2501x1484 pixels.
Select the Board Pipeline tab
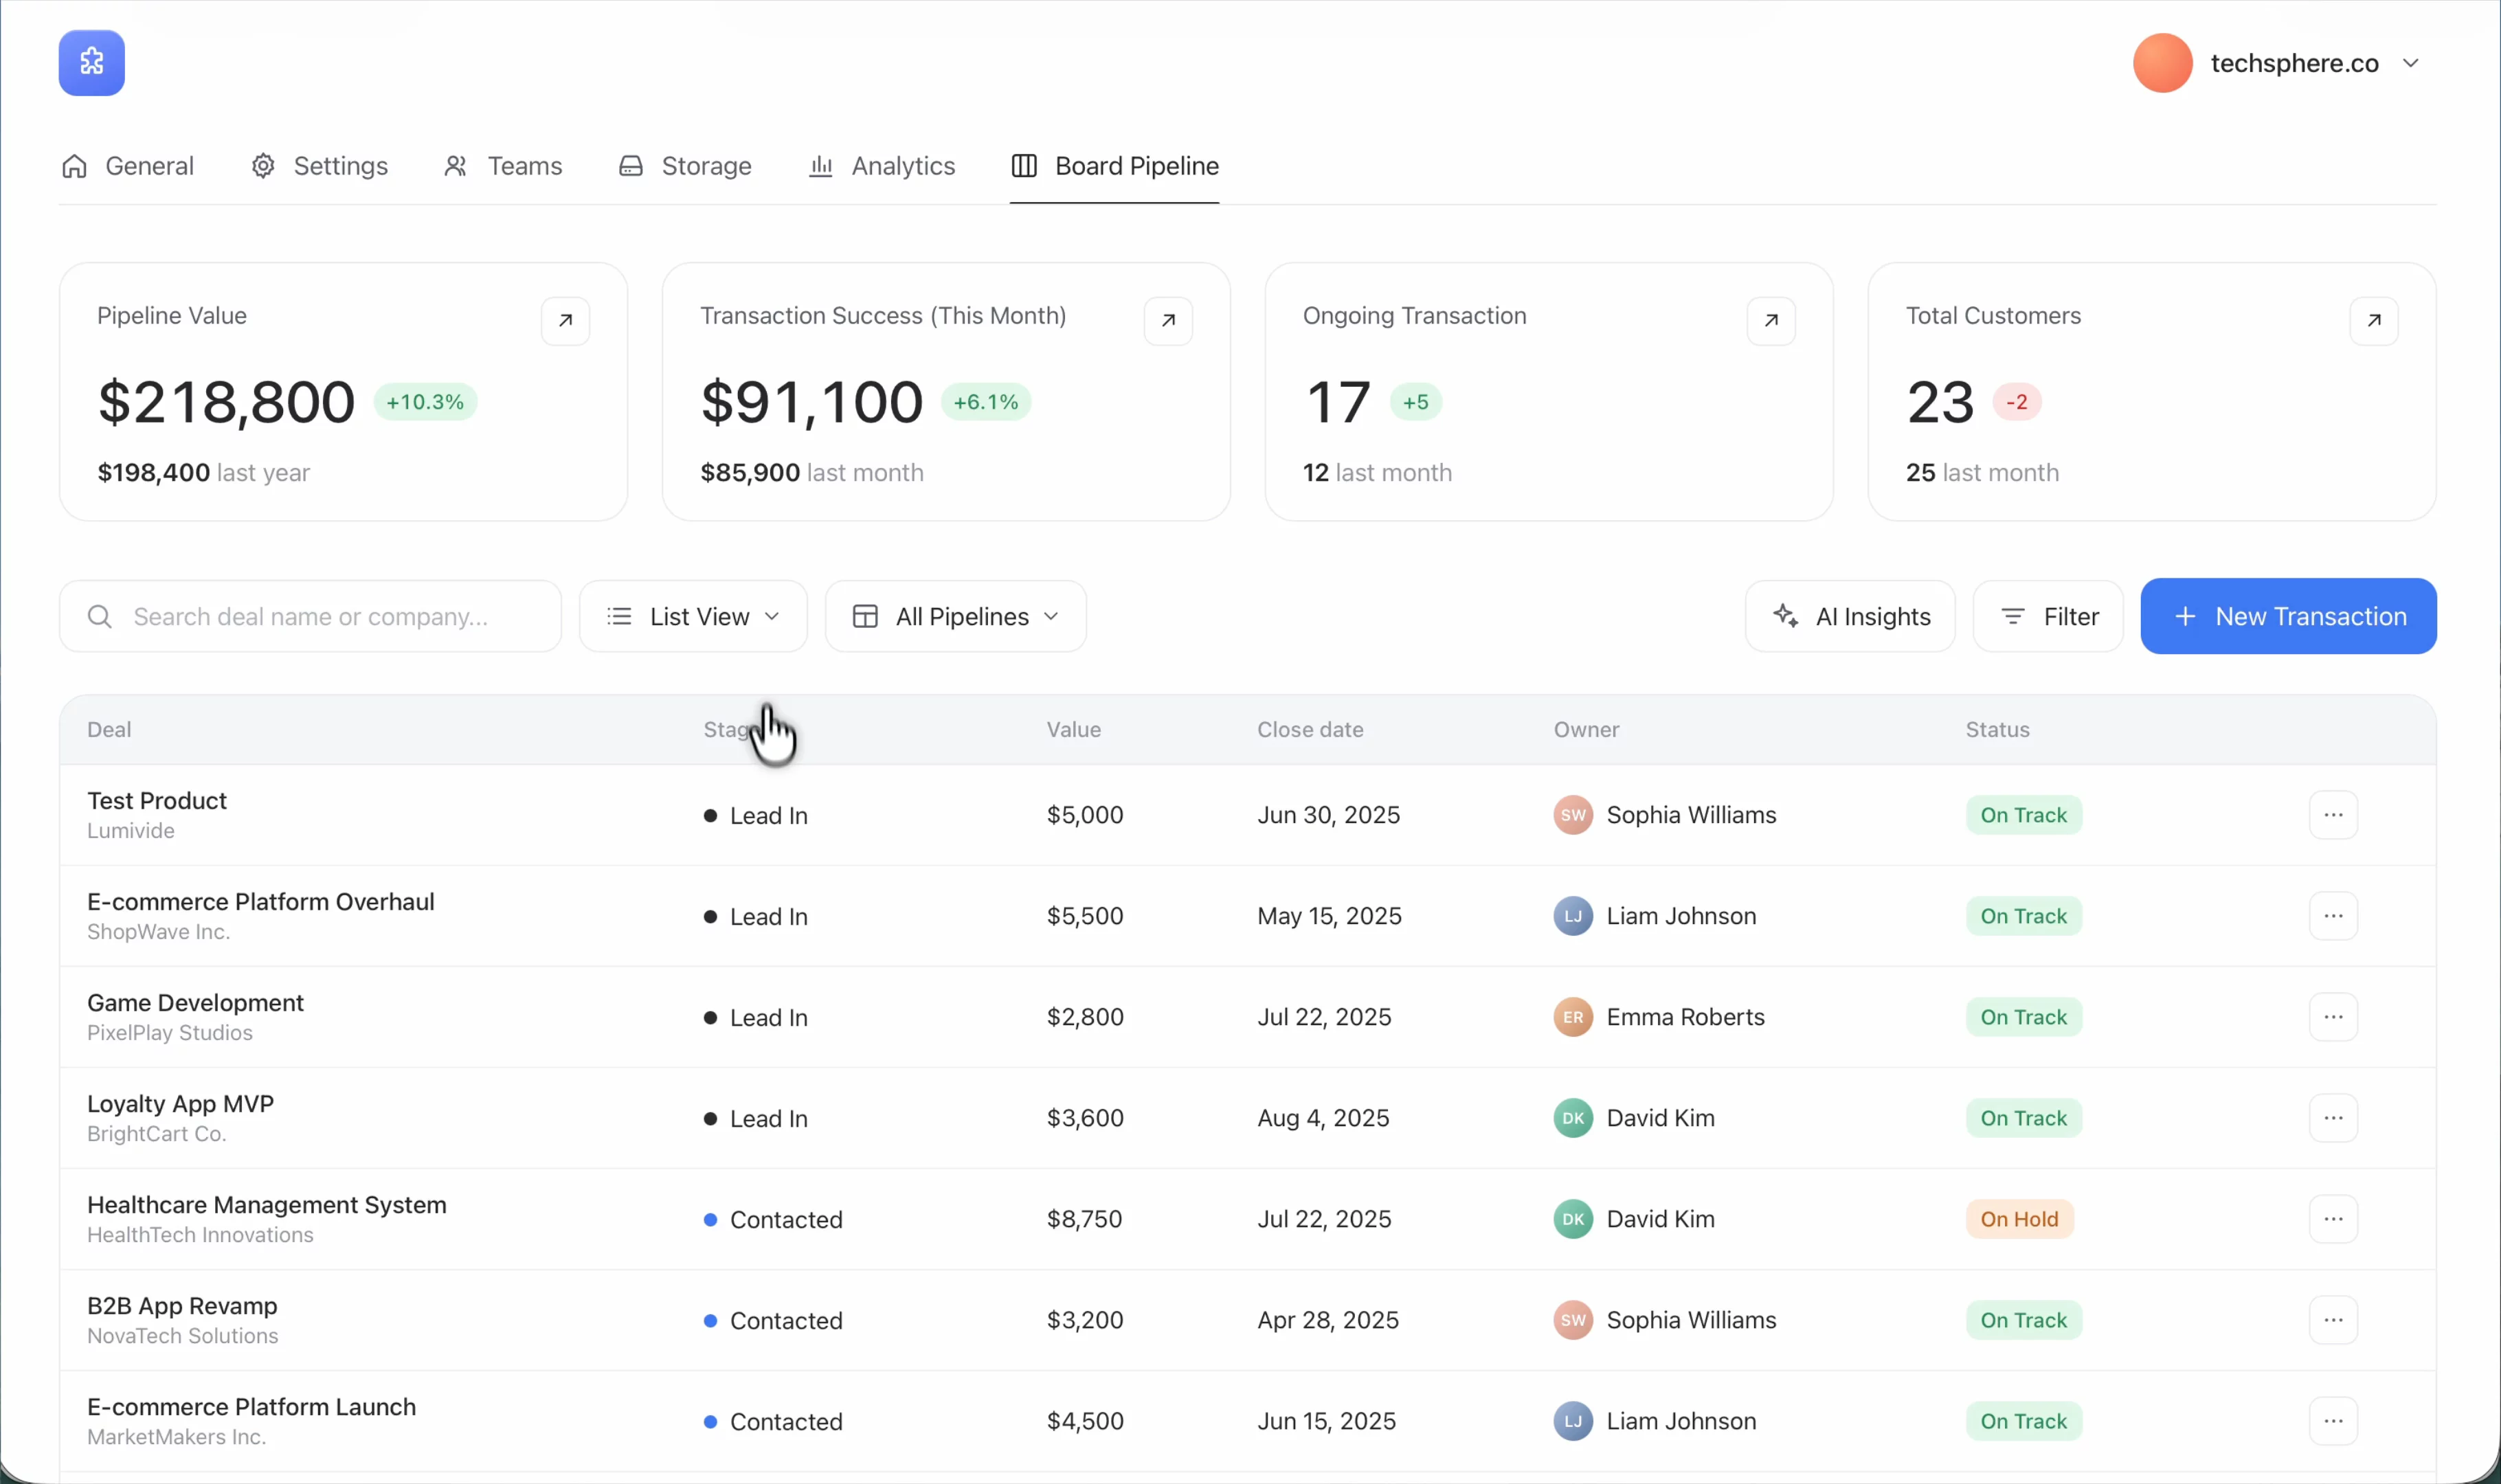point(1115,166)
